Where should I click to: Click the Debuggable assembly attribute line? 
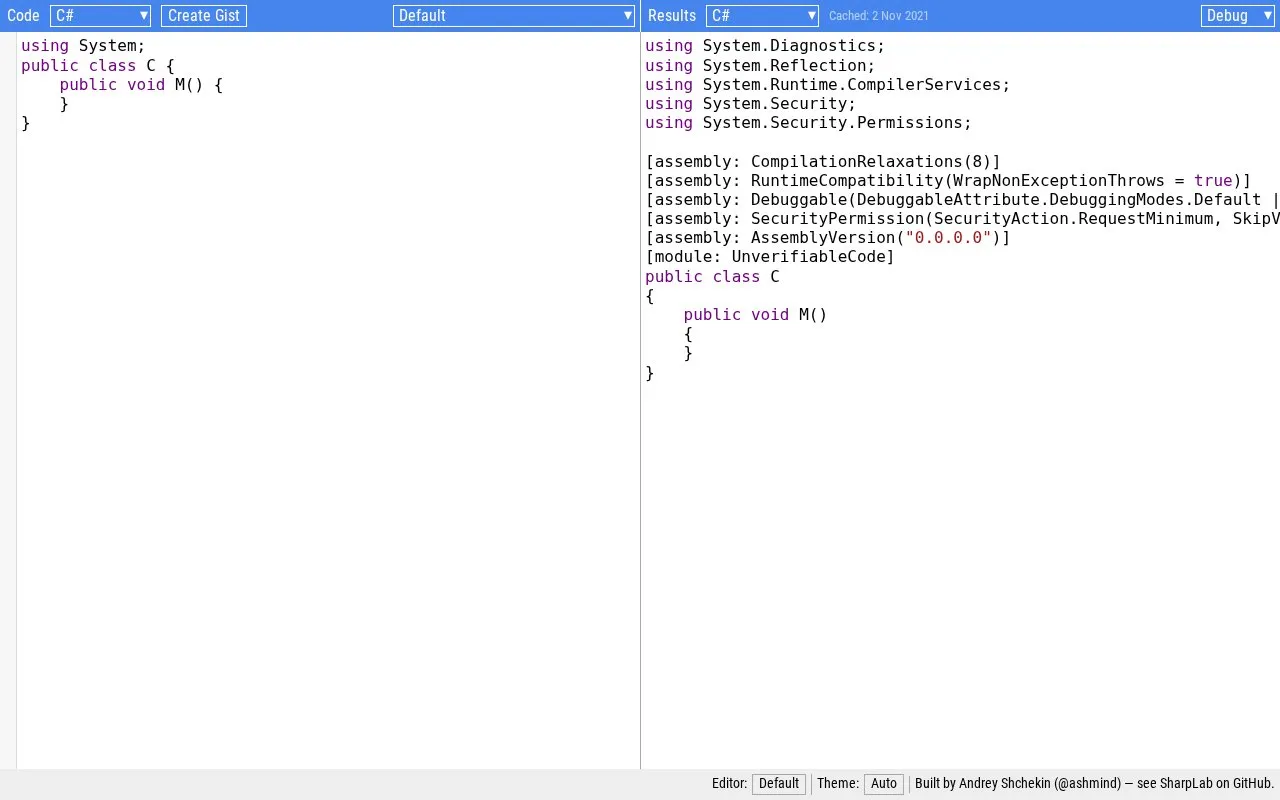pyautogui.click(x=962, y=200)
